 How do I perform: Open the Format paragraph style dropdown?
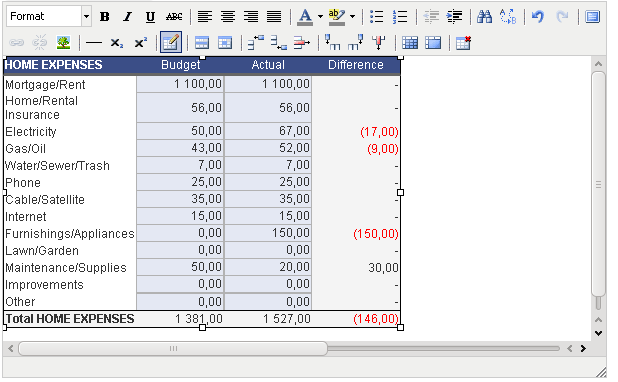coord(49,16)
